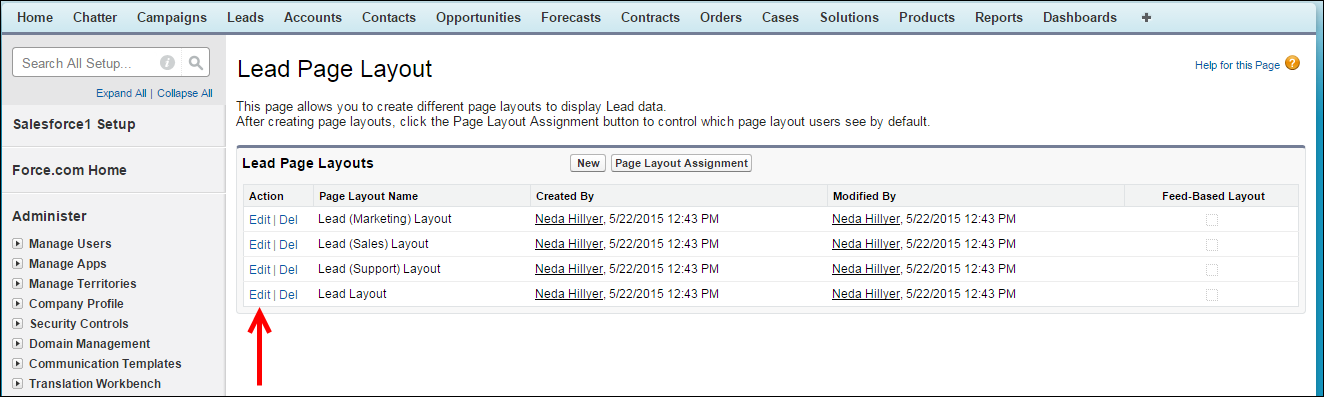This screenshot has height=397, width=1324.
Task: Open Neda Hillyer creator link for Lead (Marketing) Layout
Action: (x=569, y=219)
